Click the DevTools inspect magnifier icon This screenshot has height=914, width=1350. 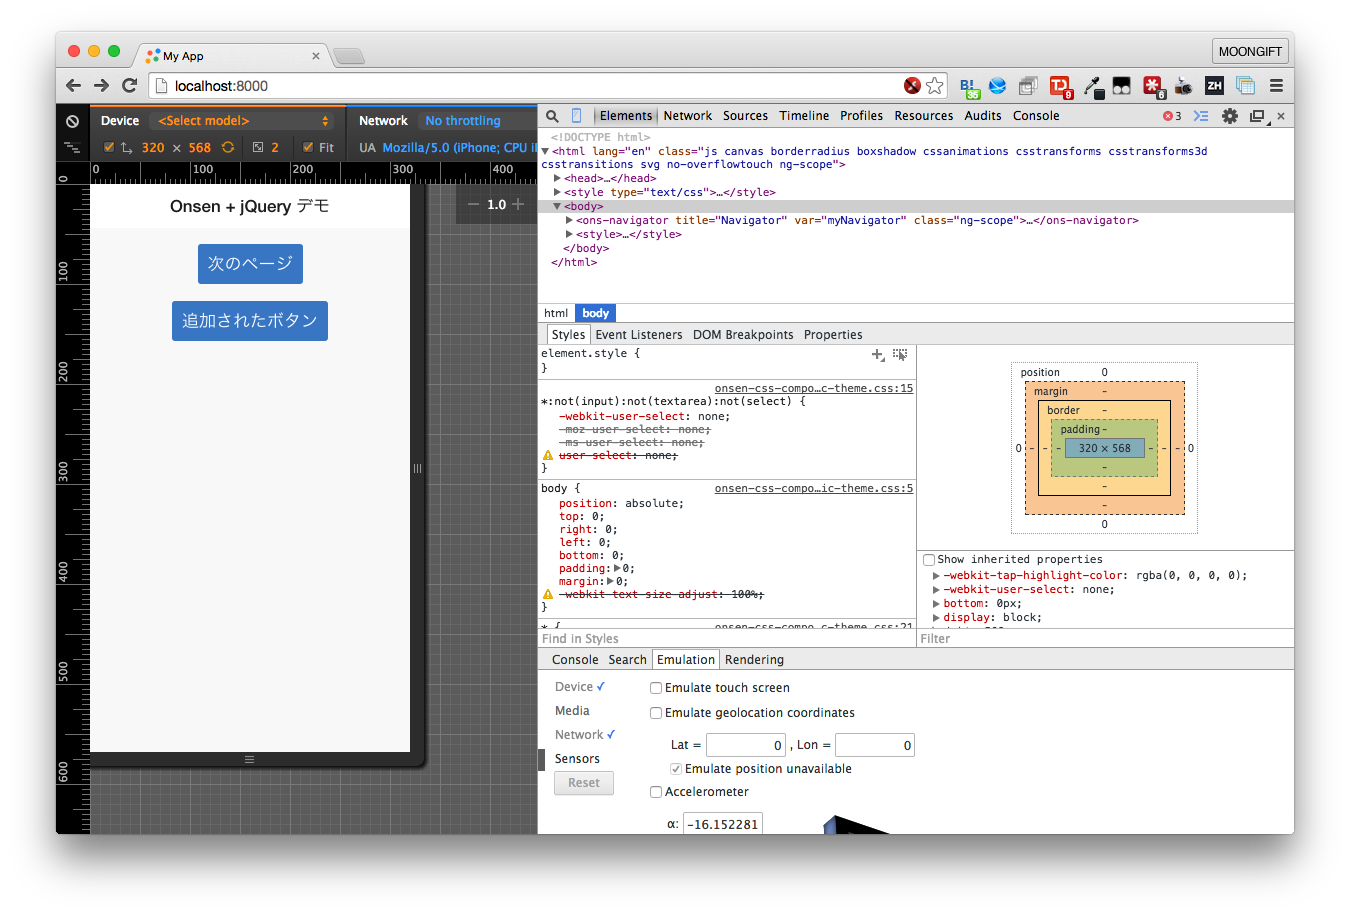(552, 116)
